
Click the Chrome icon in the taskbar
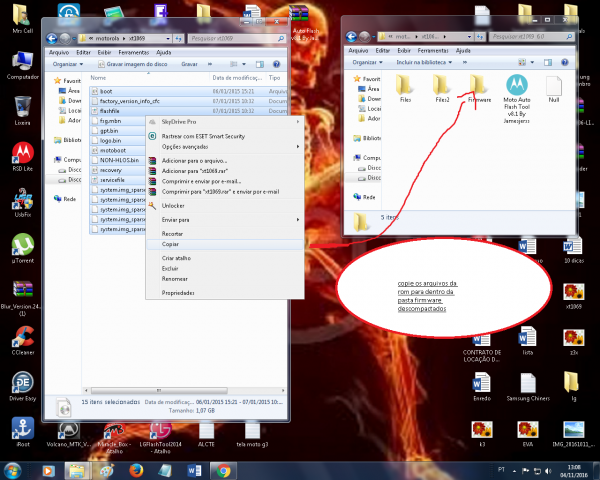tap(222, 469)
